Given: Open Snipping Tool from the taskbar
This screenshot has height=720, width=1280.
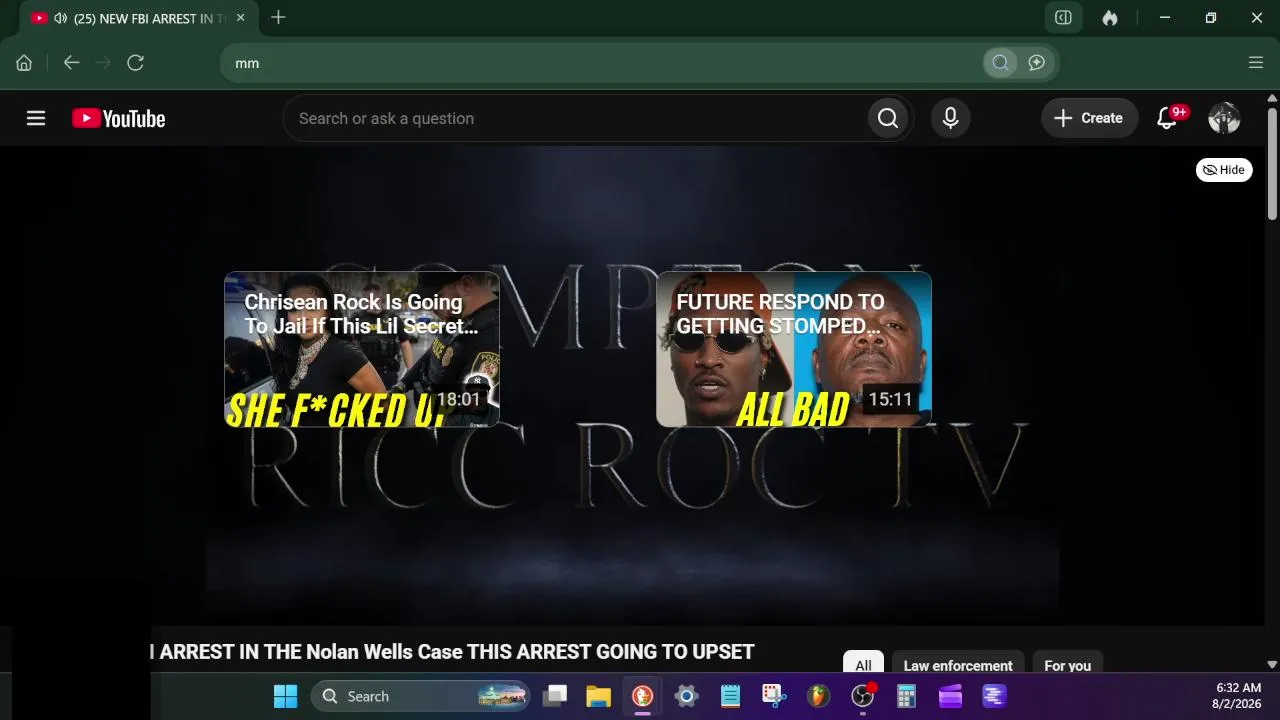Looking at the screenshot, I should point(774,696).
